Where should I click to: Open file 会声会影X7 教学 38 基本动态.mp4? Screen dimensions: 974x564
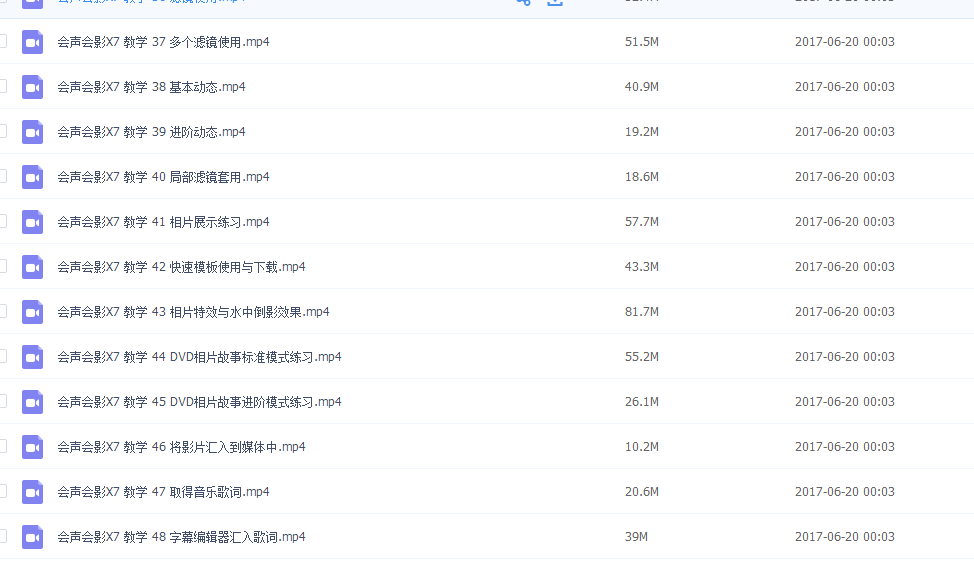(152, 87)
